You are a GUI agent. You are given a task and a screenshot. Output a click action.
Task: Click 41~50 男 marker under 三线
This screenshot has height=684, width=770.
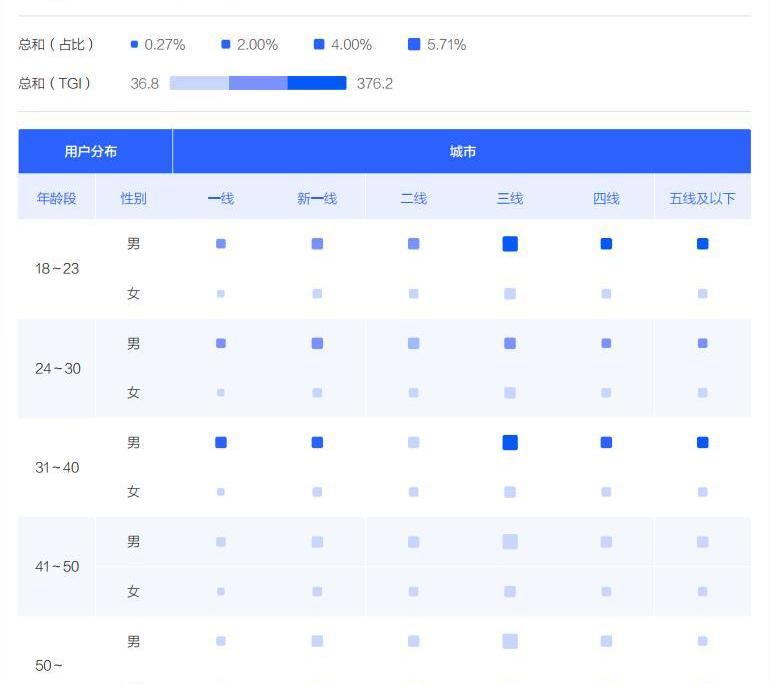510,542
